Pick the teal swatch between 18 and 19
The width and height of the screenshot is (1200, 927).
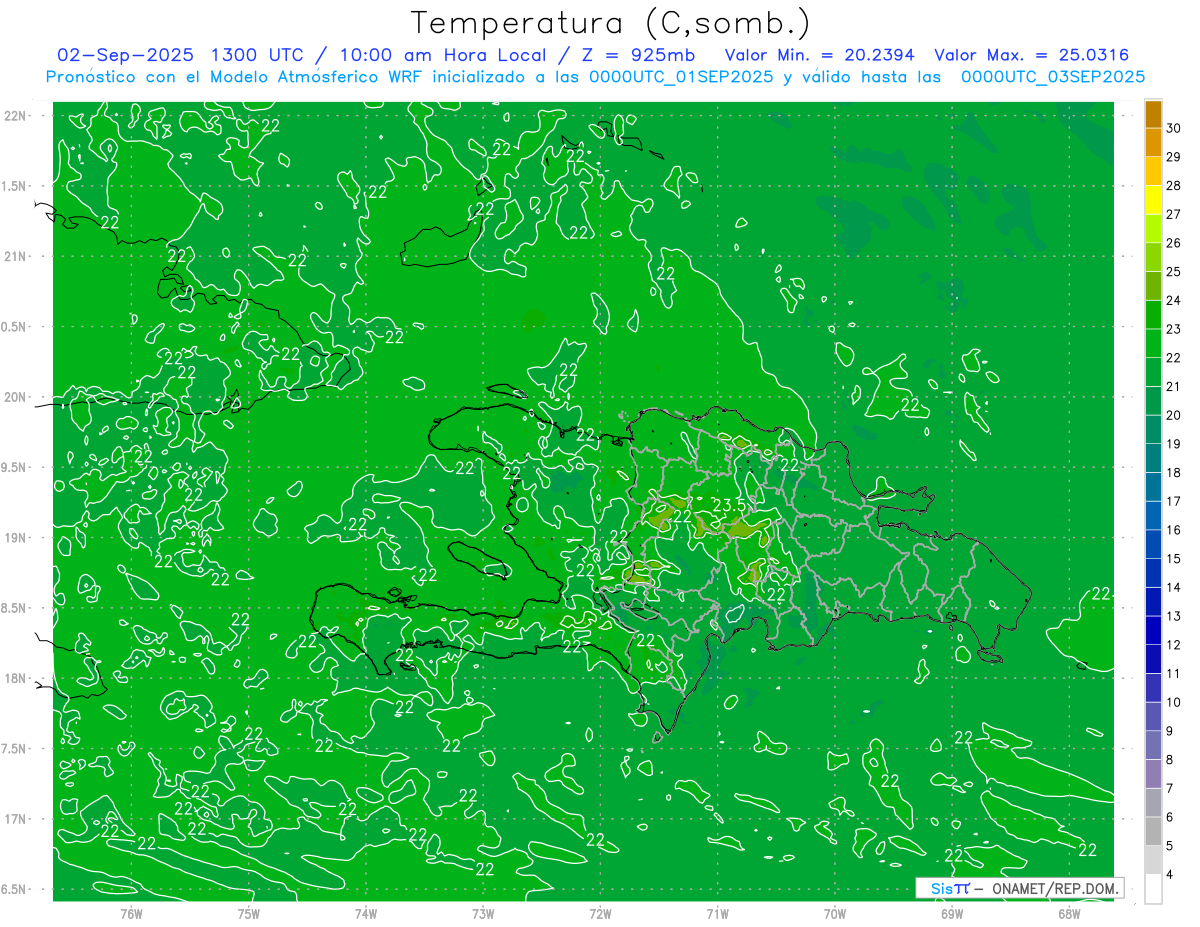pos(1153,458)
